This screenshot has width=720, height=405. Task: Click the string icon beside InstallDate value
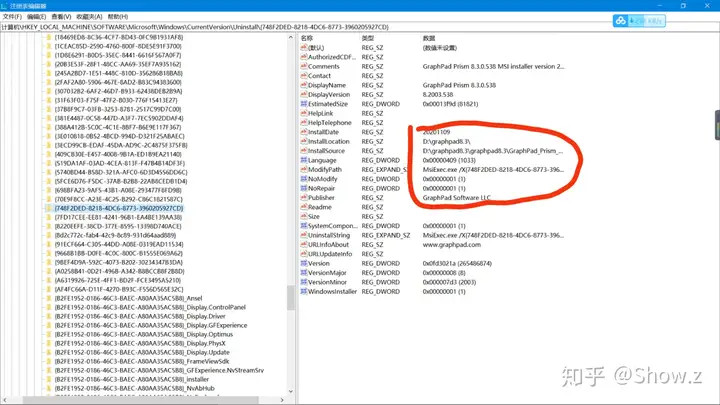(x=304, y=132)
